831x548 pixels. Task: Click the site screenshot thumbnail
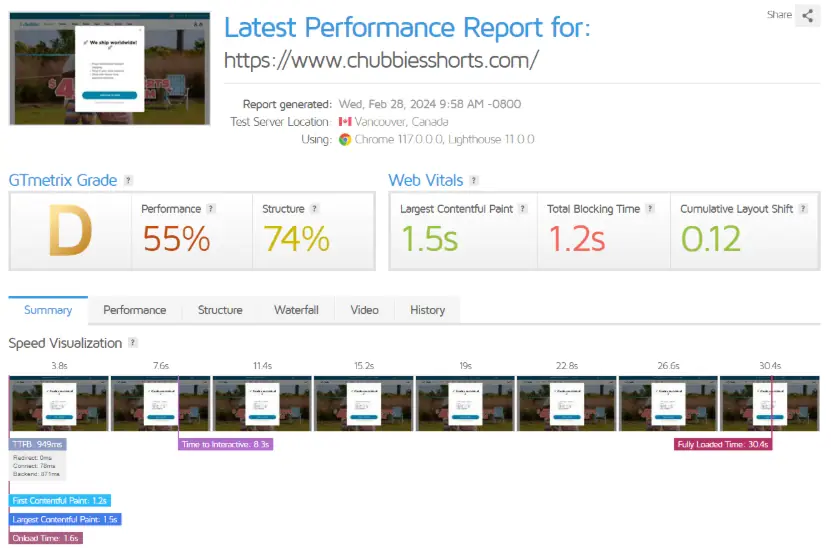click(x=110, y=68)
